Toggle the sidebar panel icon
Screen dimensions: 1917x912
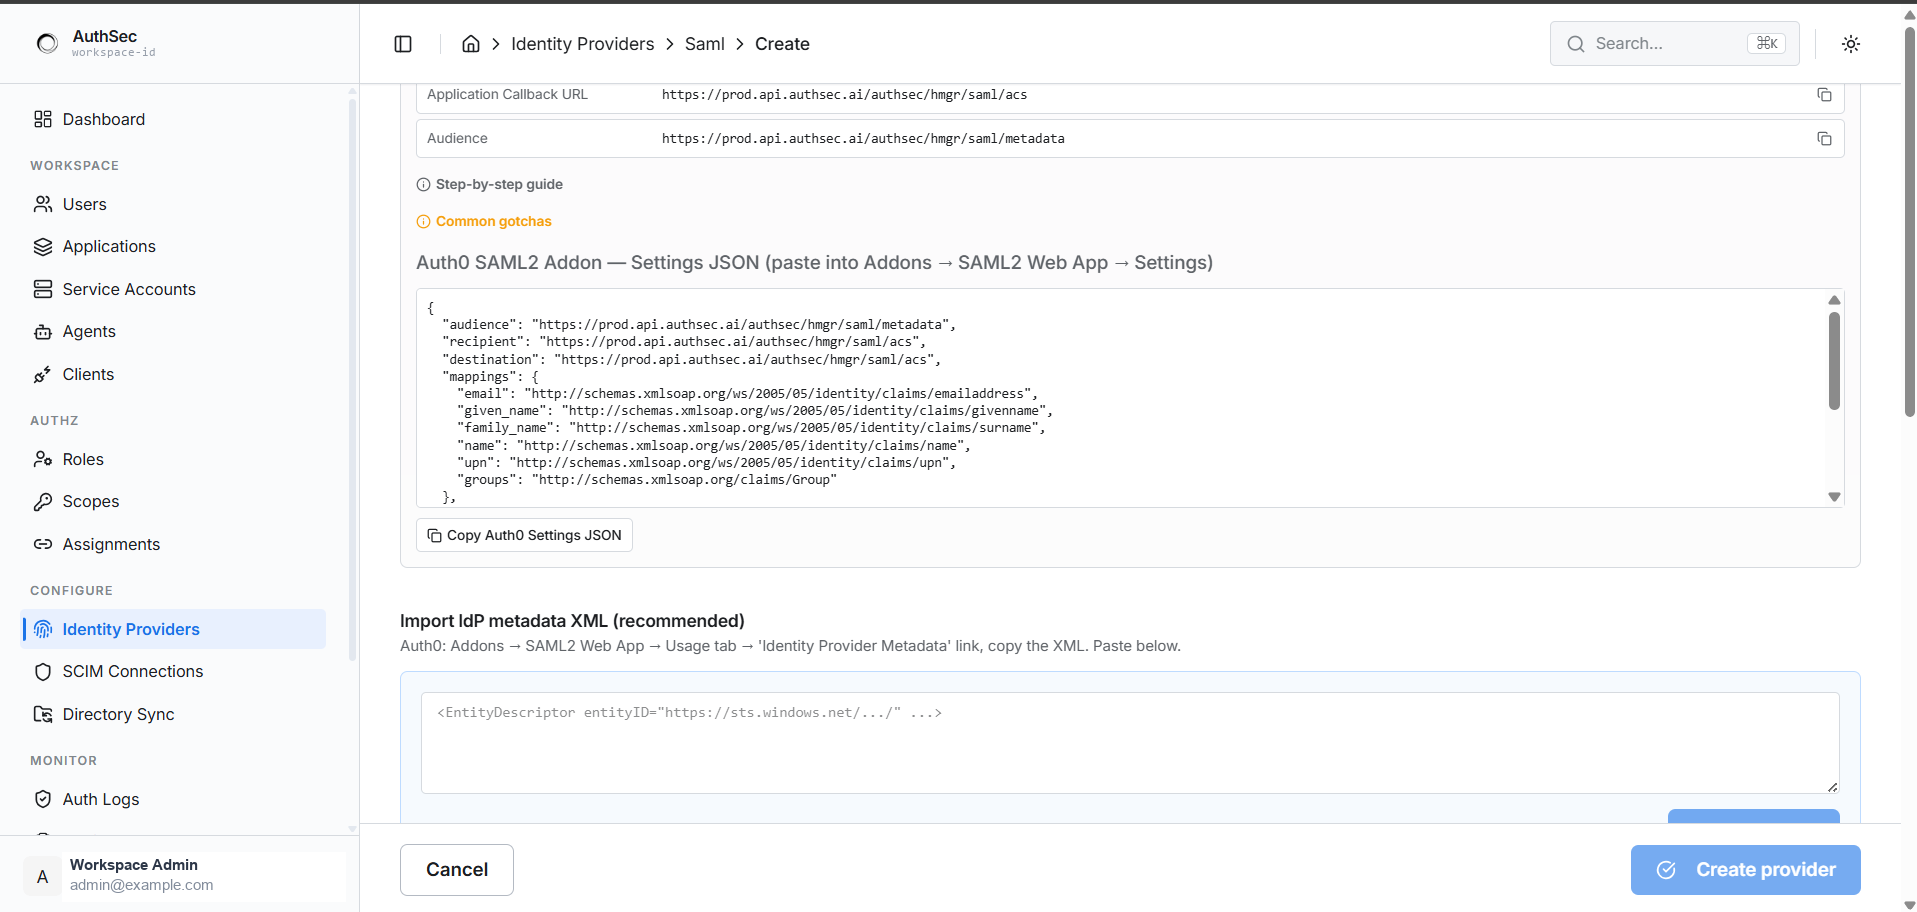tap(403, 44)
